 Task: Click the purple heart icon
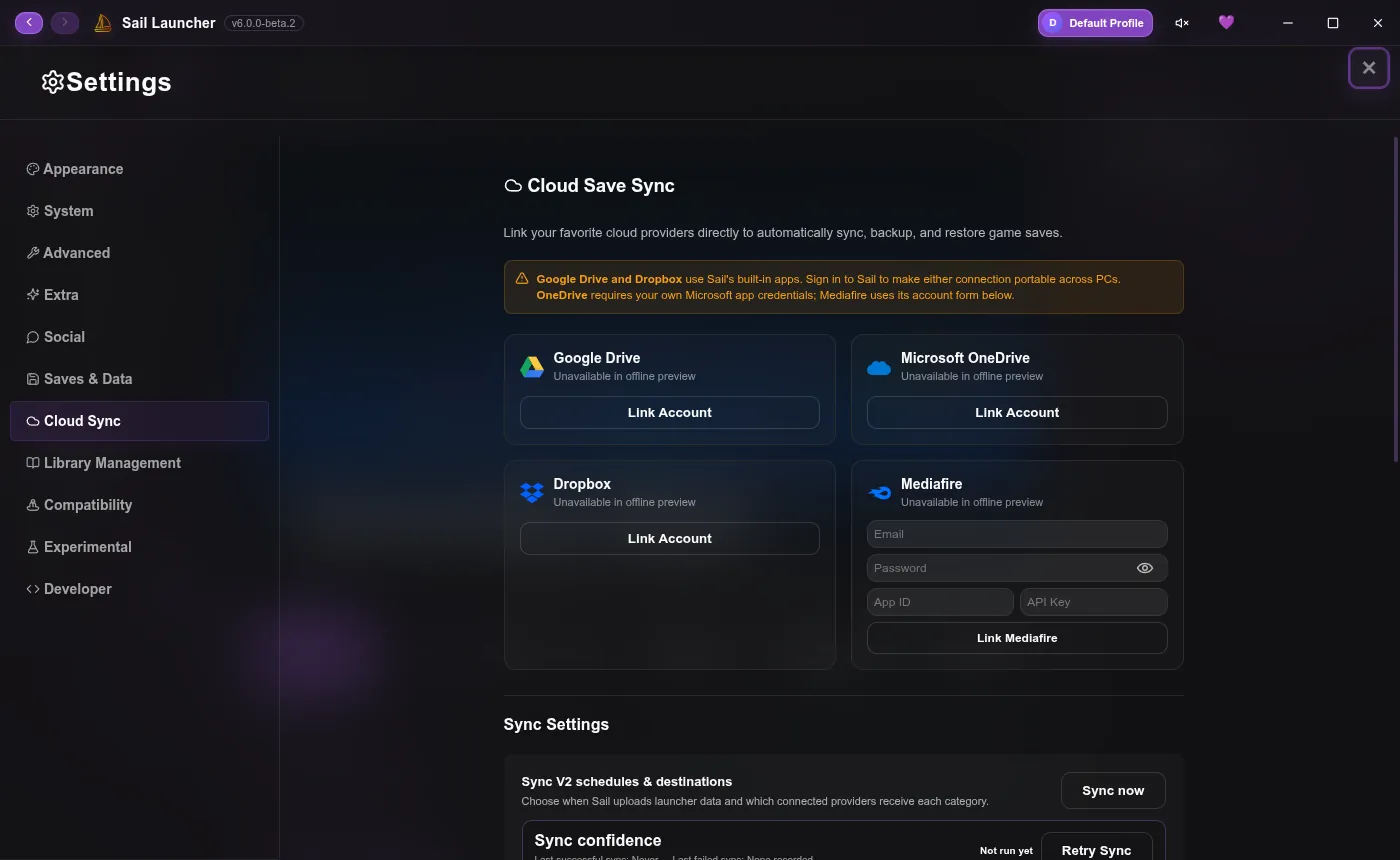1226,22
